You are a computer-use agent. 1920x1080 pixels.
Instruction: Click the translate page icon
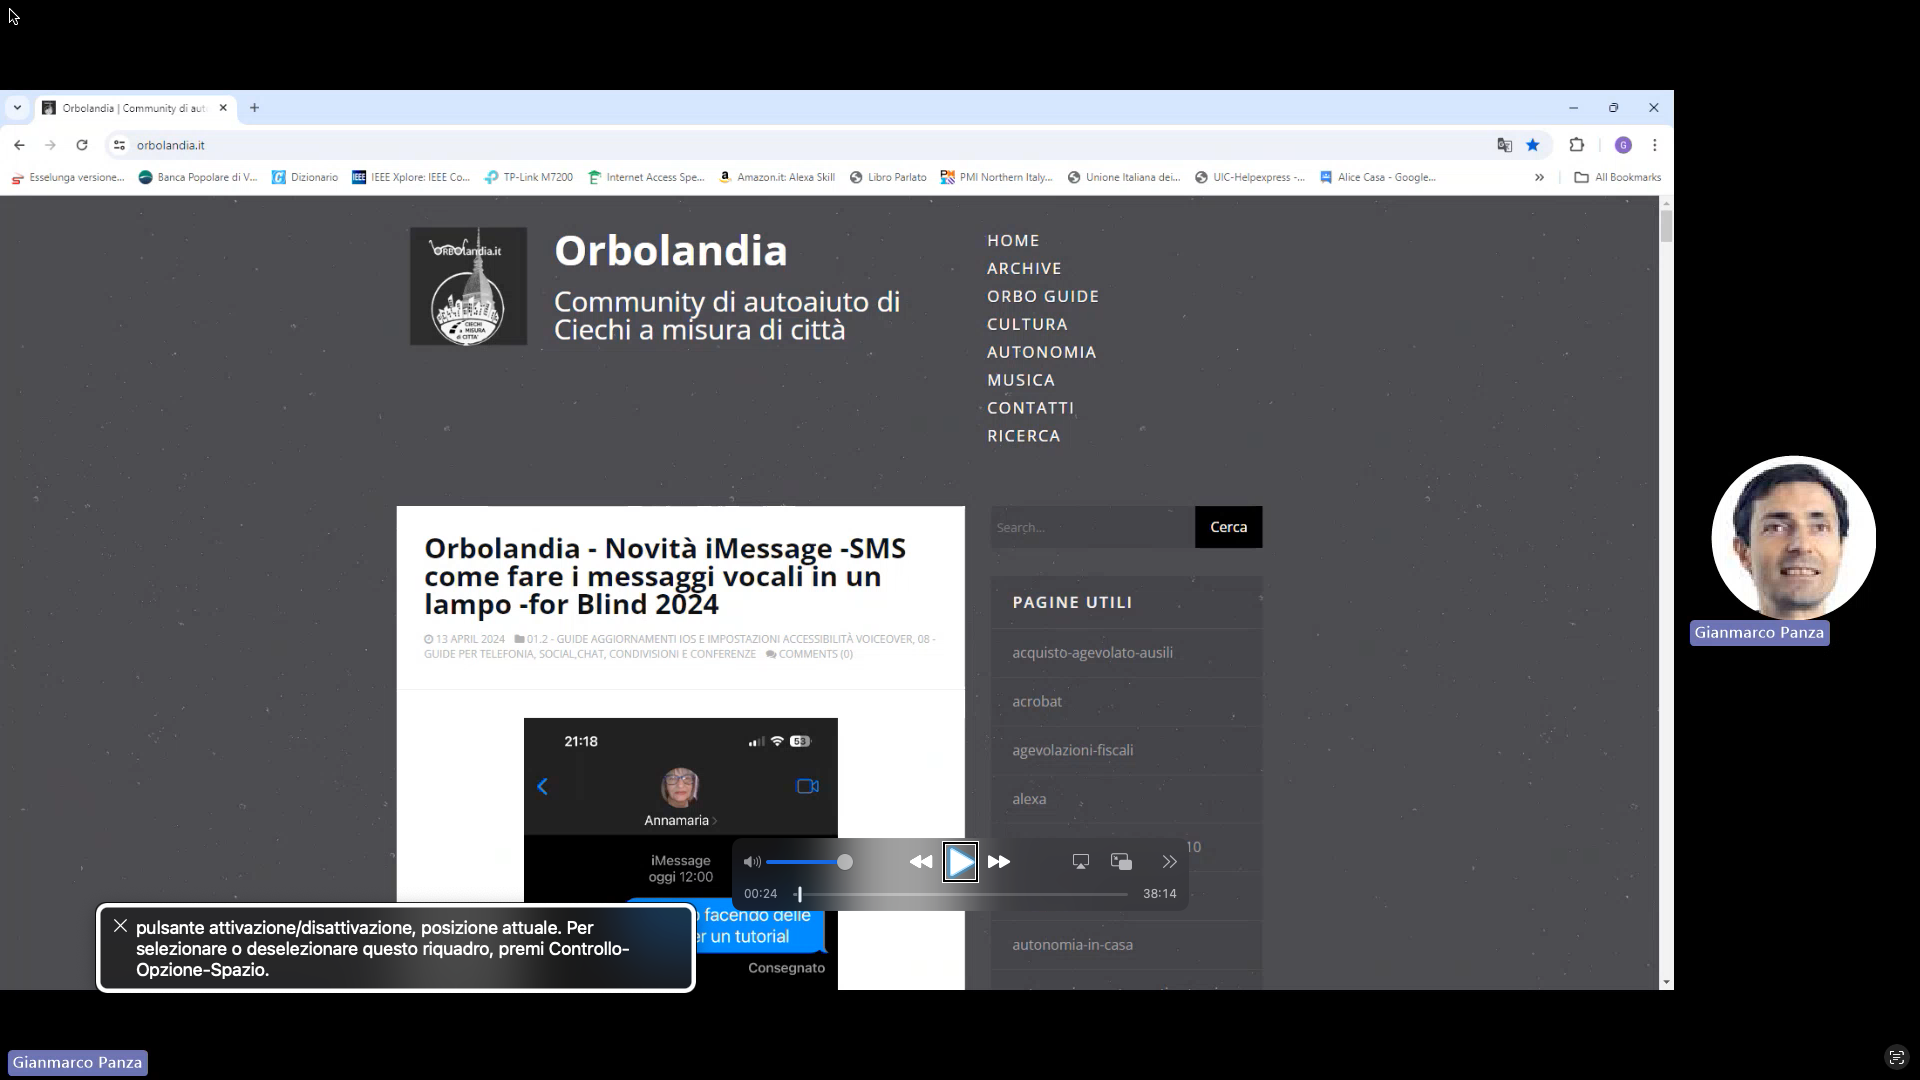(x=1504, y=145)
